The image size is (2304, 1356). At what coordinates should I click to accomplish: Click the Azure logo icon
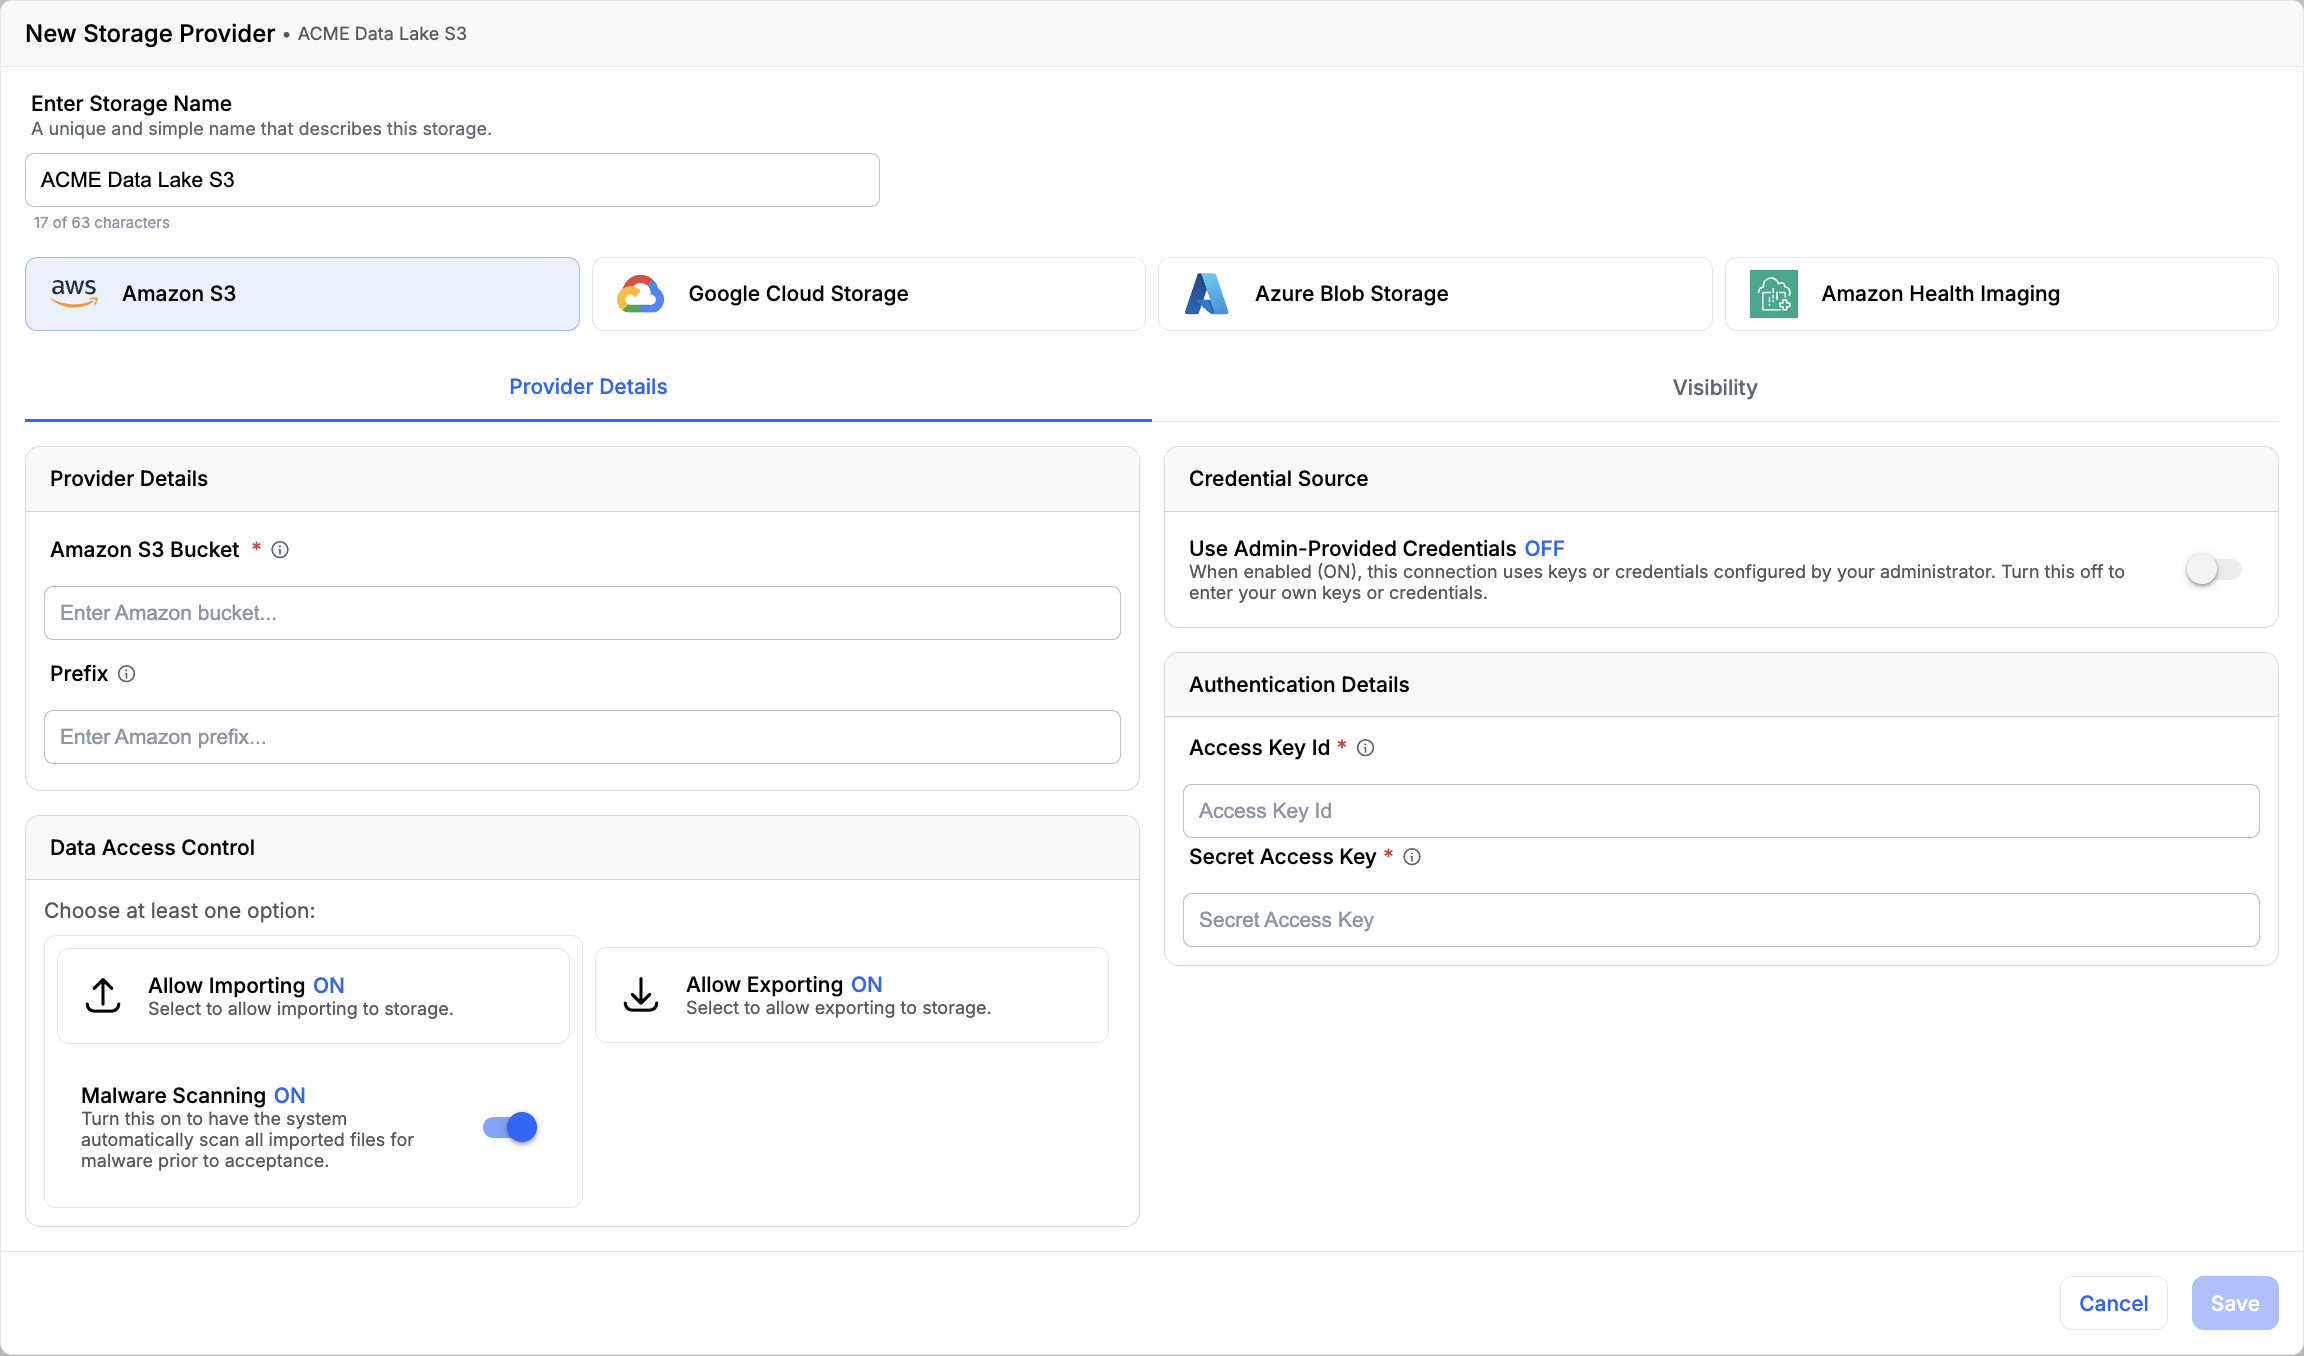click(x=1207, y=294)
